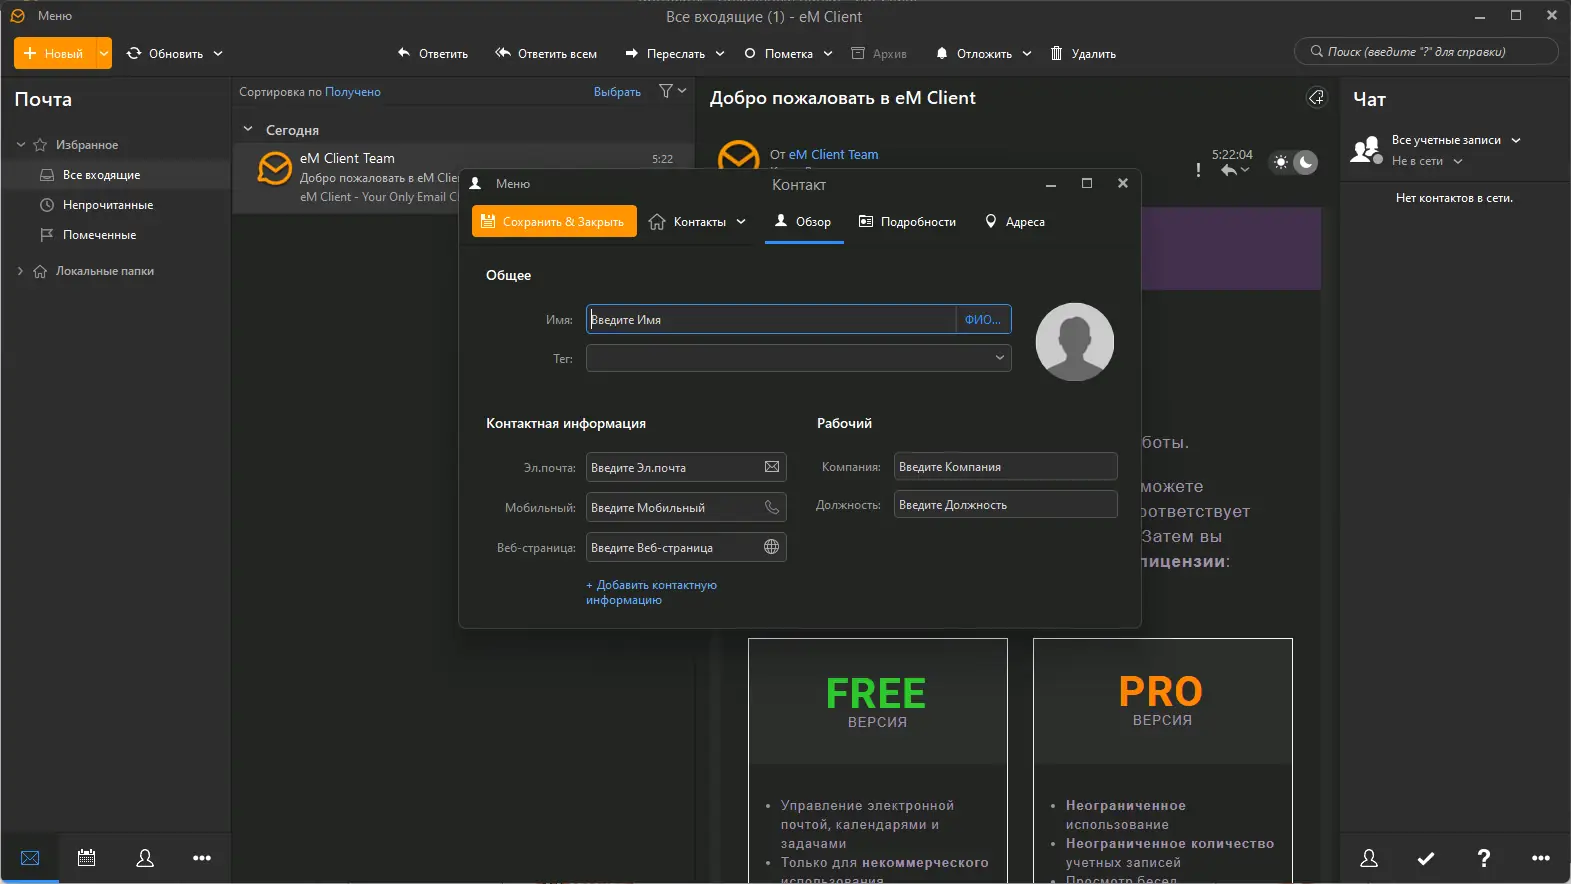Click the accounts avatar icon in Chat

[1366, 150]
